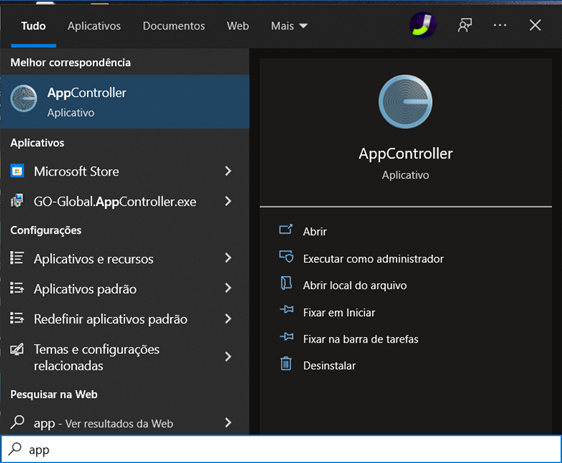The height and width of the screenshot is (463, 562).
Task: Open the feedback person icon
Action: [x=465, y=25]
